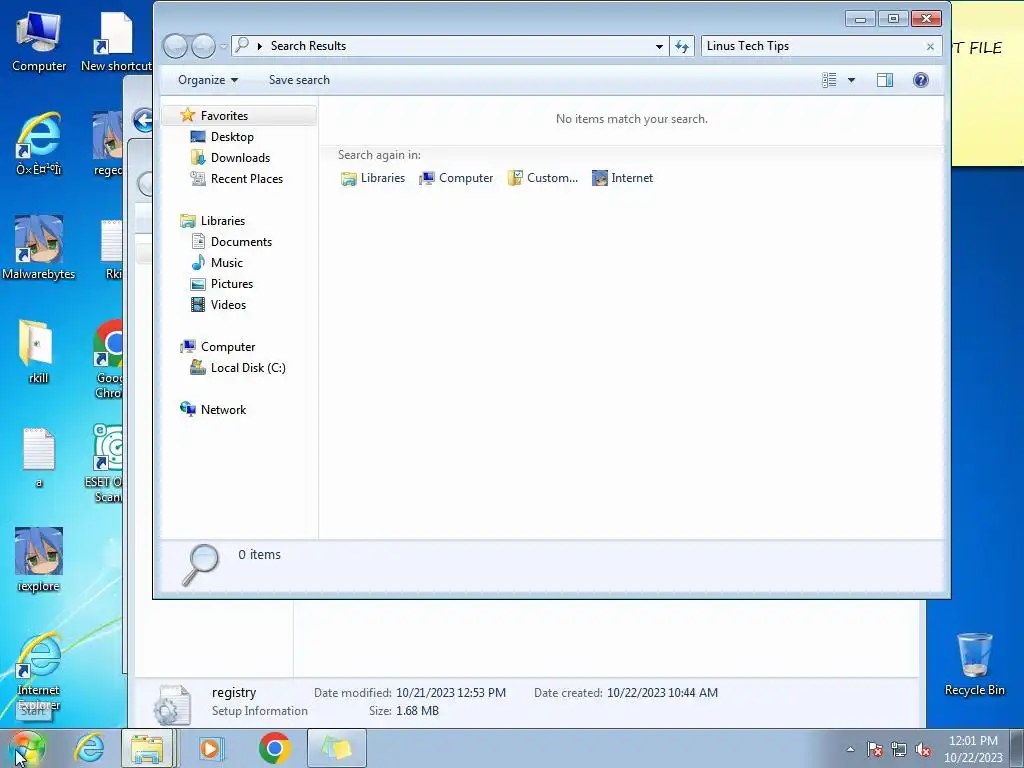1024x768 pixels.
Task: Click the magnifier icon in details pane
Action: pos(200,565)
